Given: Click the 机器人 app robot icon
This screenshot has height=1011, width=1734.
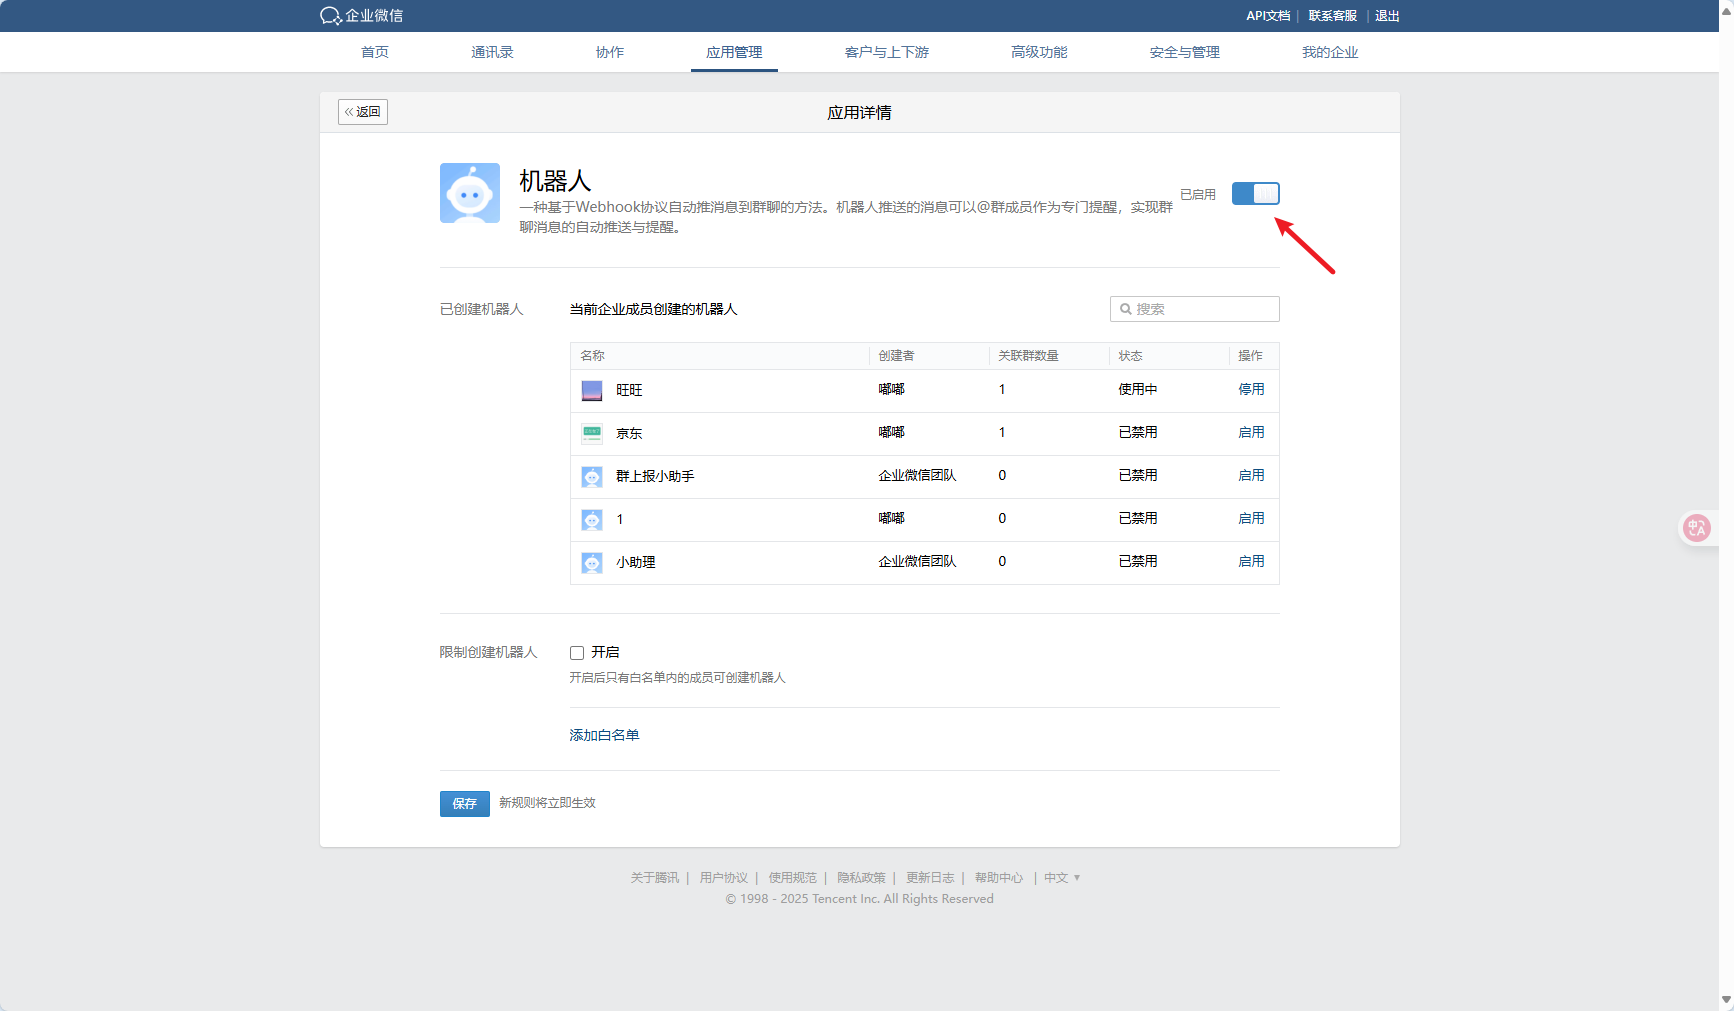Looking at the screenshot, I should click(x=469, y=193).
